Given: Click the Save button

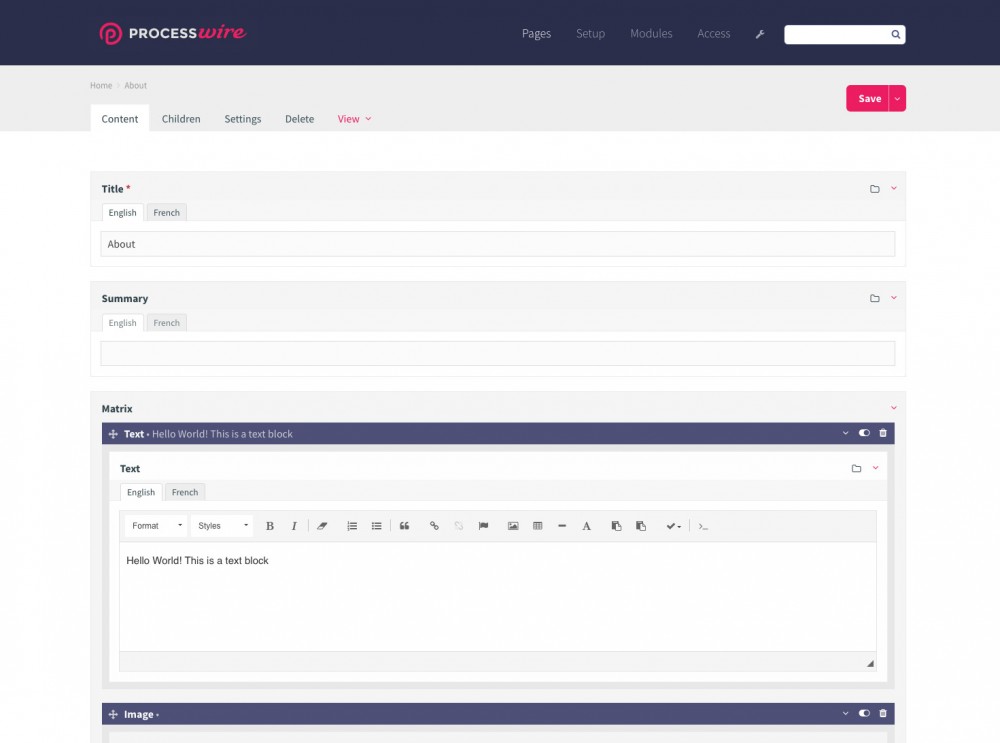Looking at the screenshot, I should [x=868, y=98].
